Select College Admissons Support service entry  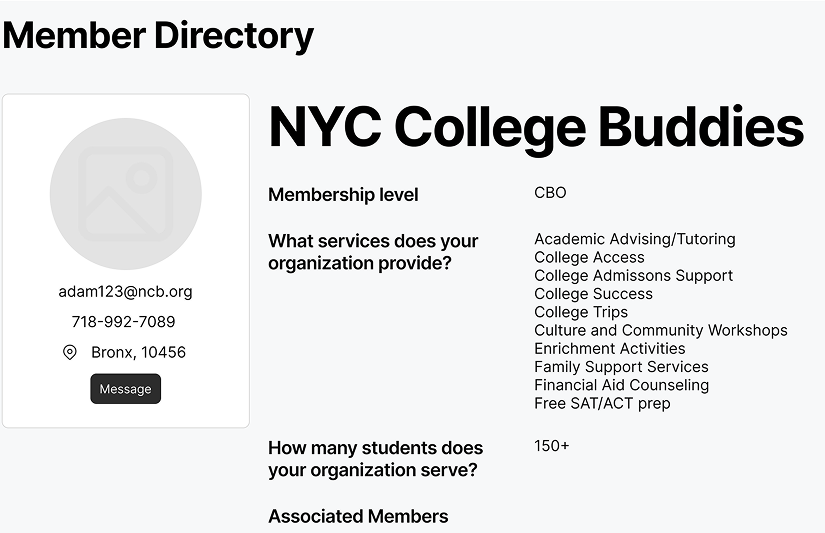(x=633, y=275)
